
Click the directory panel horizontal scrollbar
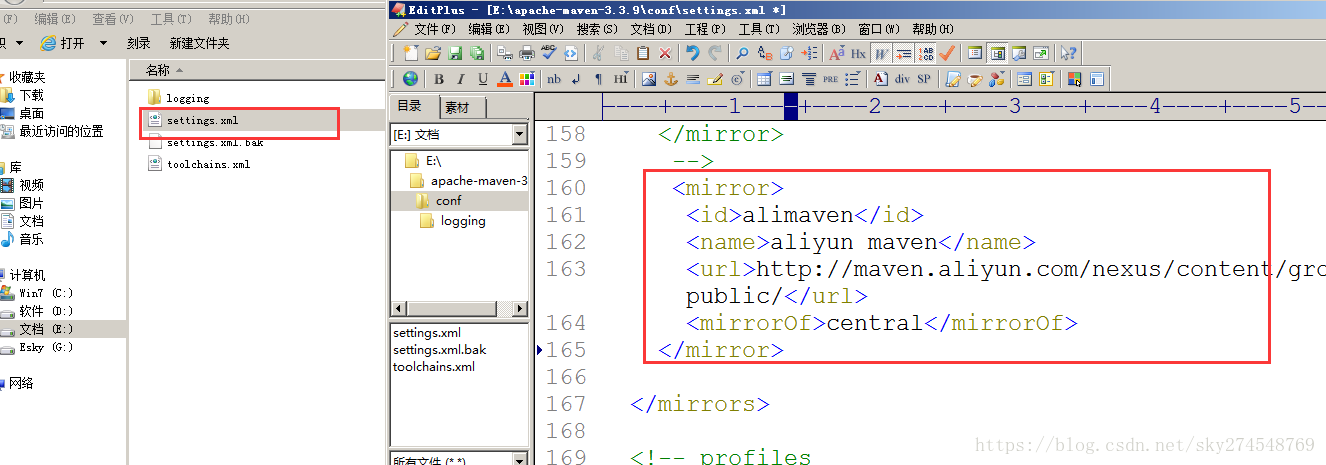pos(459,308)
